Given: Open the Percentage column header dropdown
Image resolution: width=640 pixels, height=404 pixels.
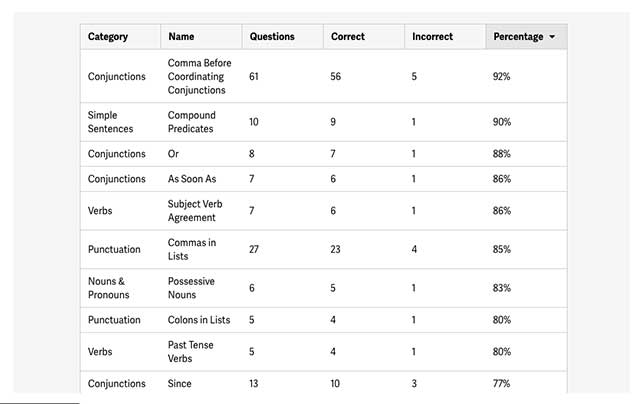Looking at the screenshot, I should click(525, 37).
